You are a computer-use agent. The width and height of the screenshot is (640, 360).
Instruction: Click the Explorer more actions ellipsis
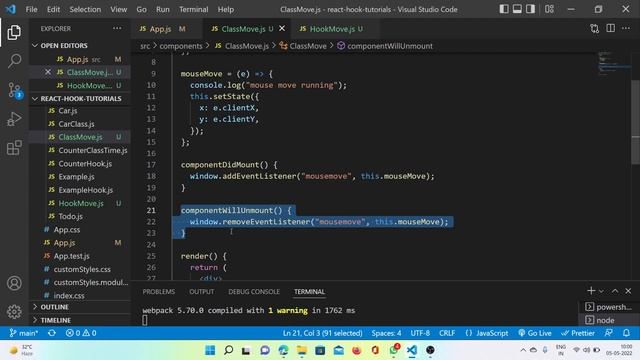pos(117,28)
